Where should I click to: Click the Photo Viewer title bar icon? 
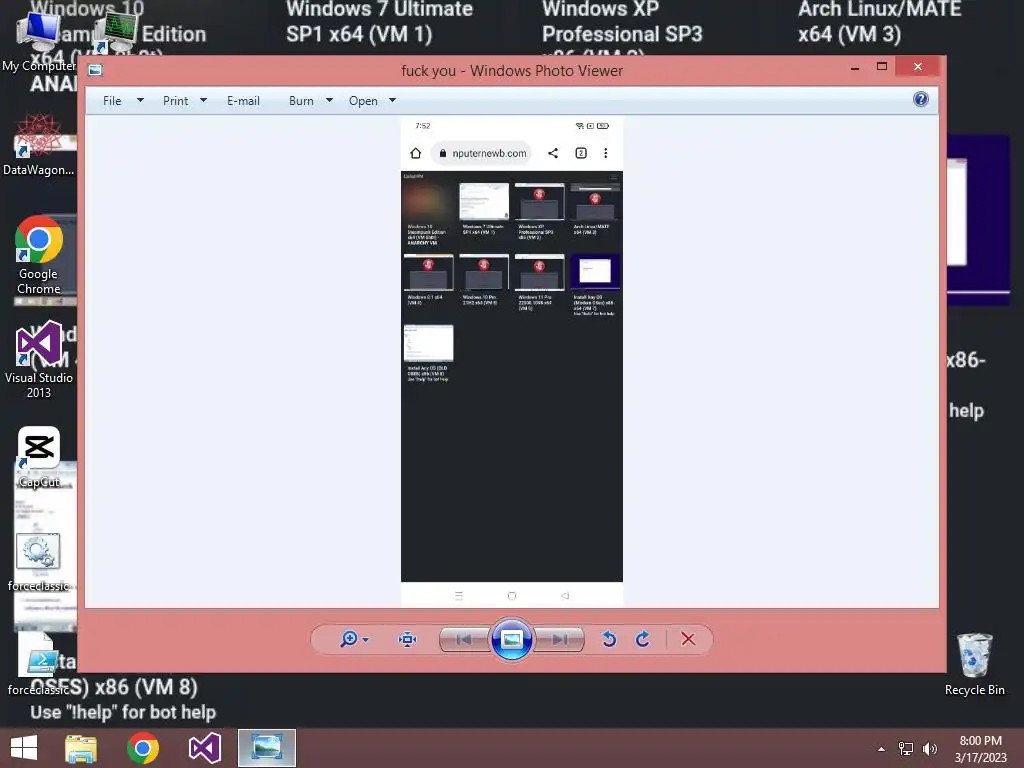tap(95, 70)
